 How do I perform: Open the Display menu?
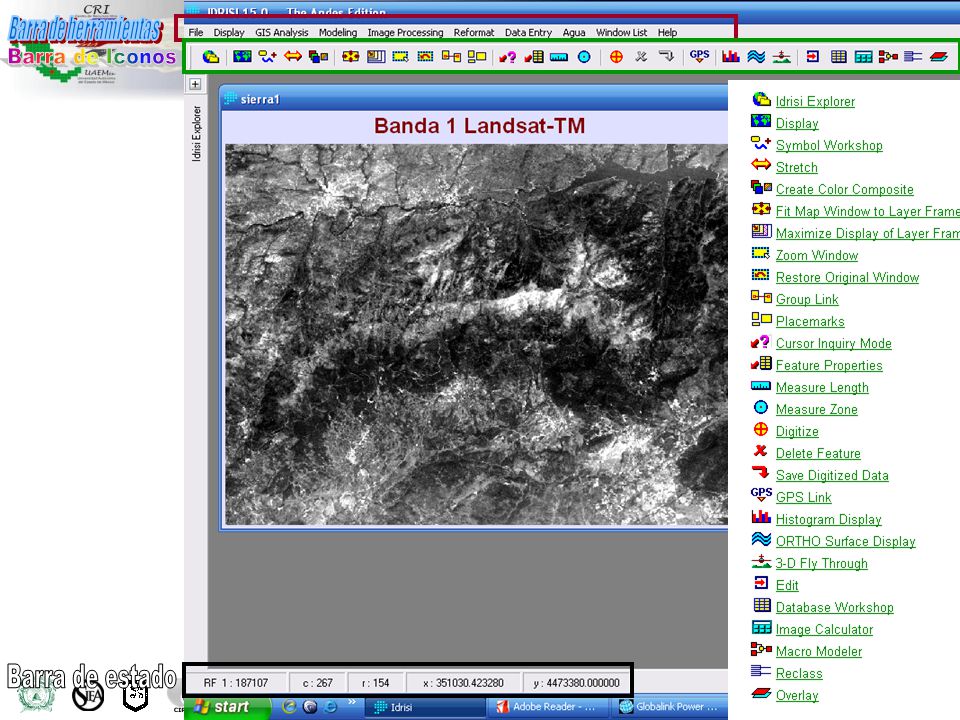click(229, 32)
